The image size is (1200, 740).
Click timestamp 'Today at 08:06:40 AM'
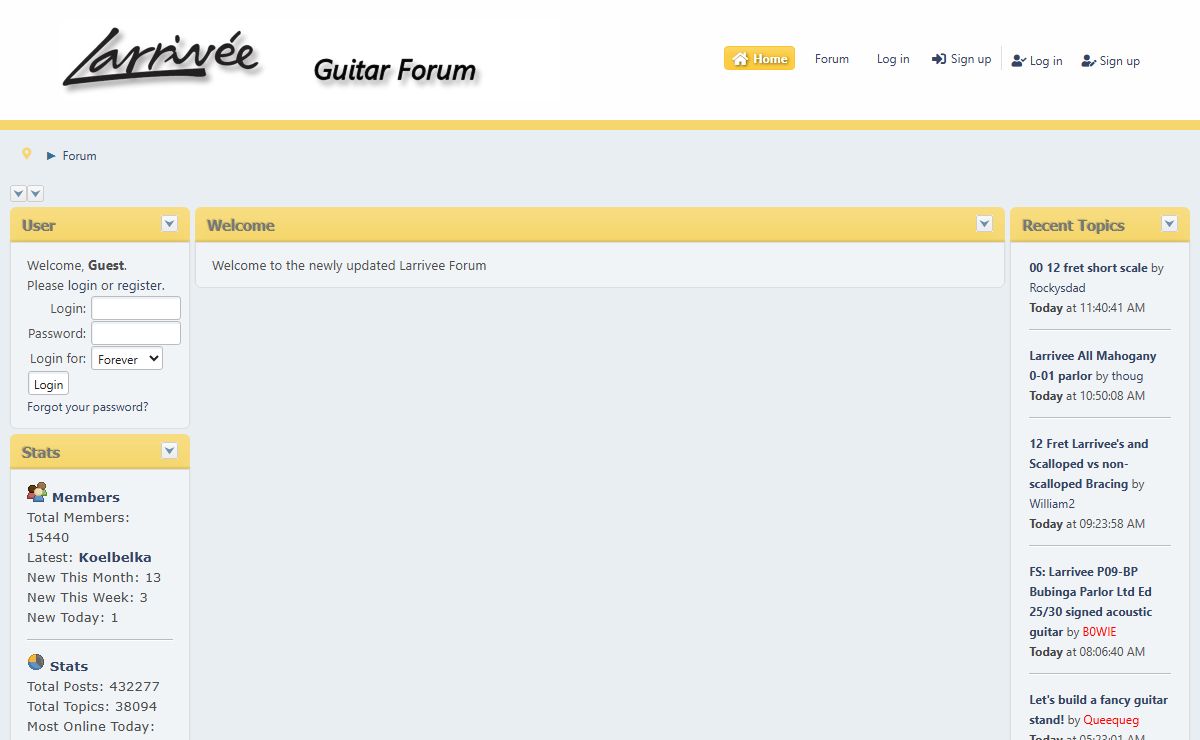1087,652
